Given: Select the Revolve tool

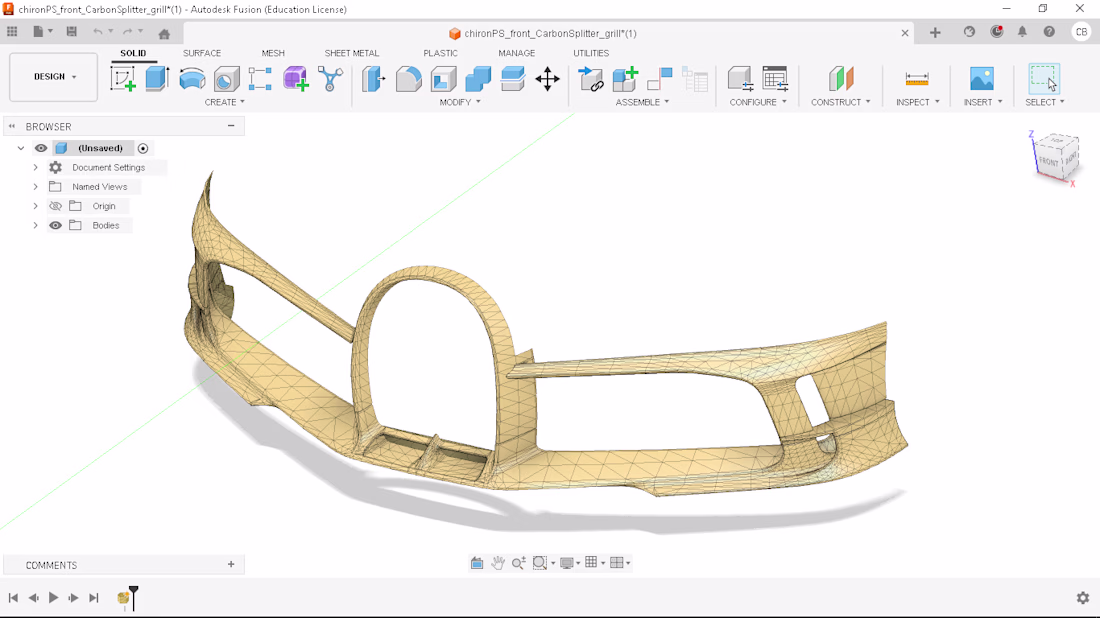Looking at the screenshot, I should pos(192,79).
